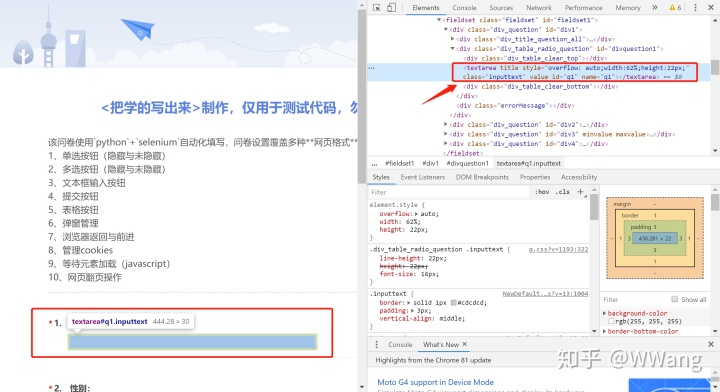Collapse the div1 question node
The height and width of the screenshot is (392, 720).
pos(446,30)
